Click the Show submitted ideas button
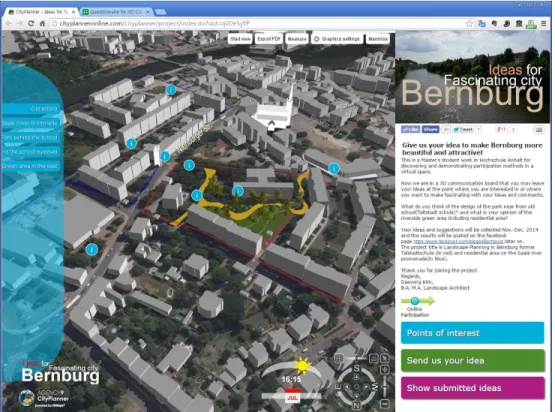The width and height of the screenshot is (555, 412). 472,388
